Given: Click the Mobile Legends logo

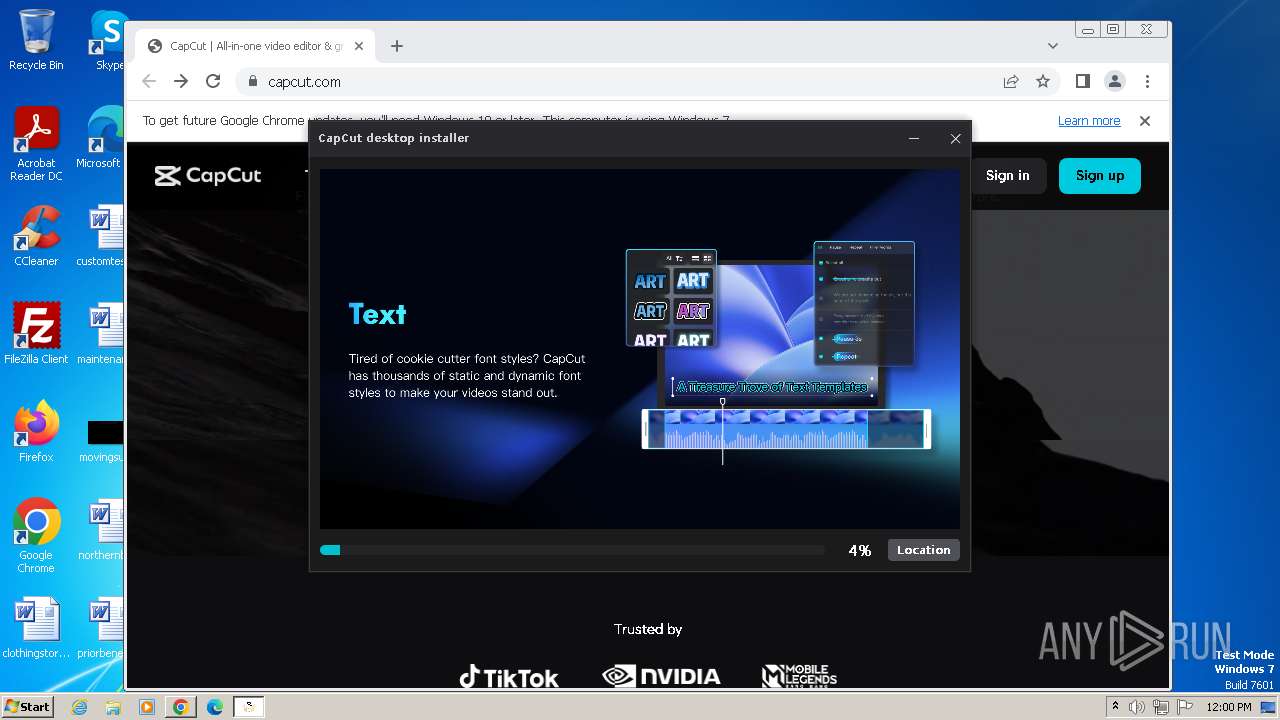Looking at the screenshot, I should click(799, 677).
